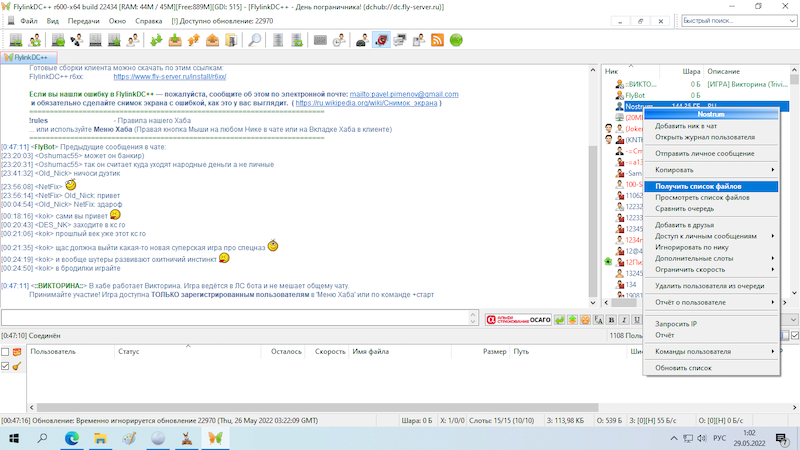Click the orange RSS feed toolbar icon
Image resolution: width=800 pixels, height=450 pixels.
pyautogui.click(x=437, y=40)
